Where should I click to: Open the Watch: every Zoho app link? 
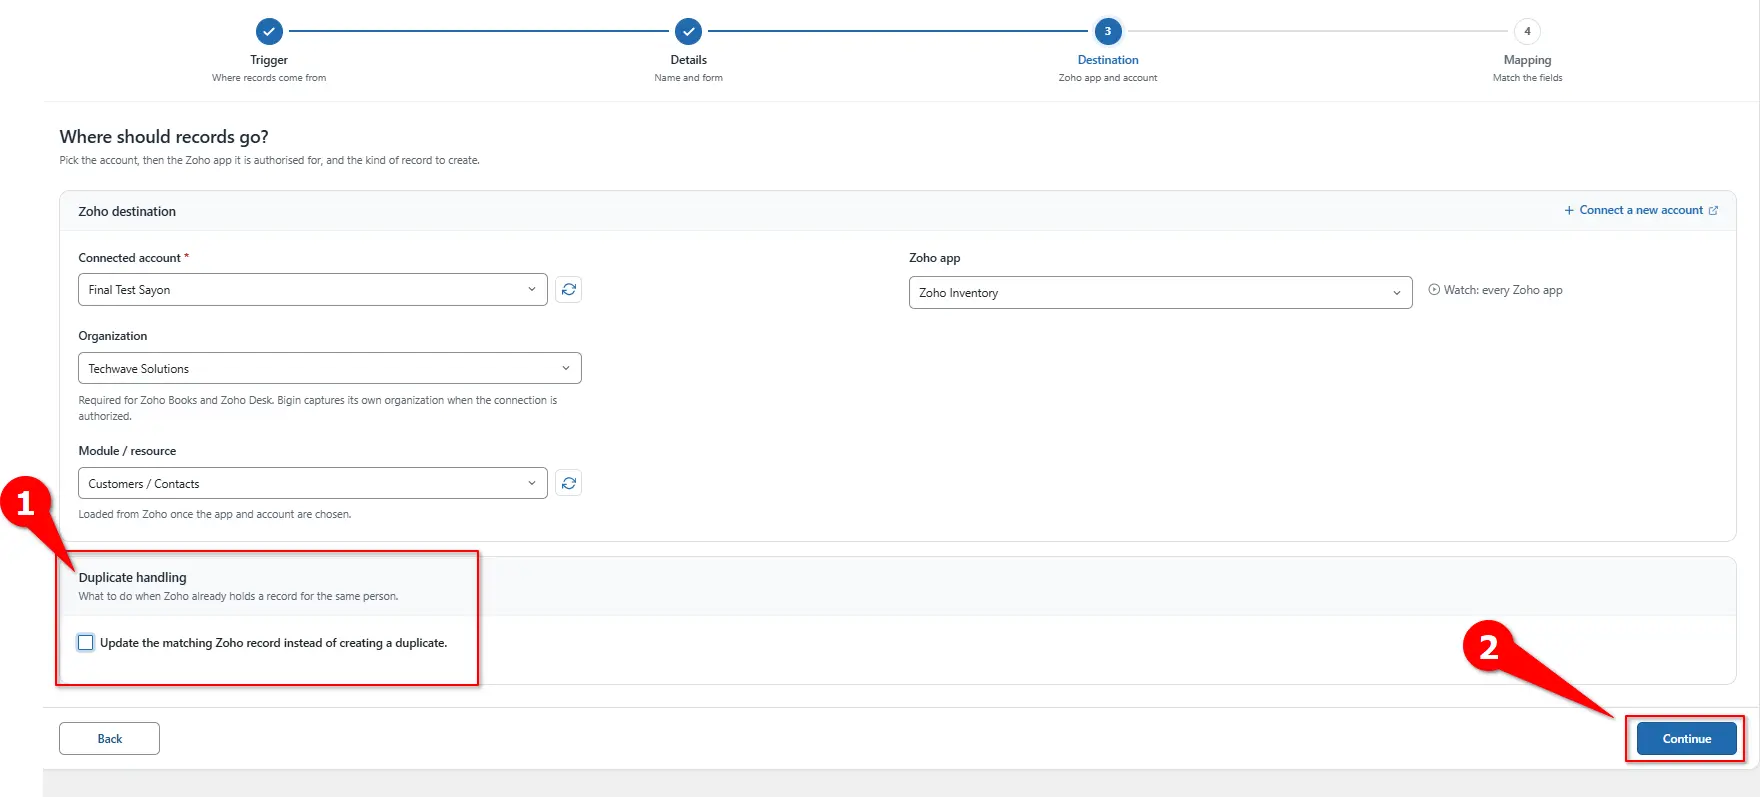[1495, 290]
